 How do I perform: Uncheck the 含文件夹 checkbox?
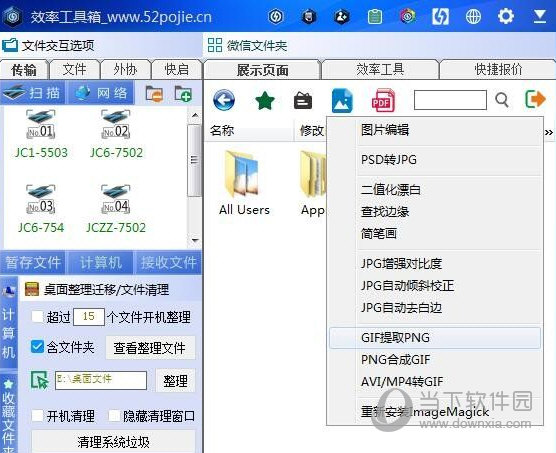coord(37,347)
